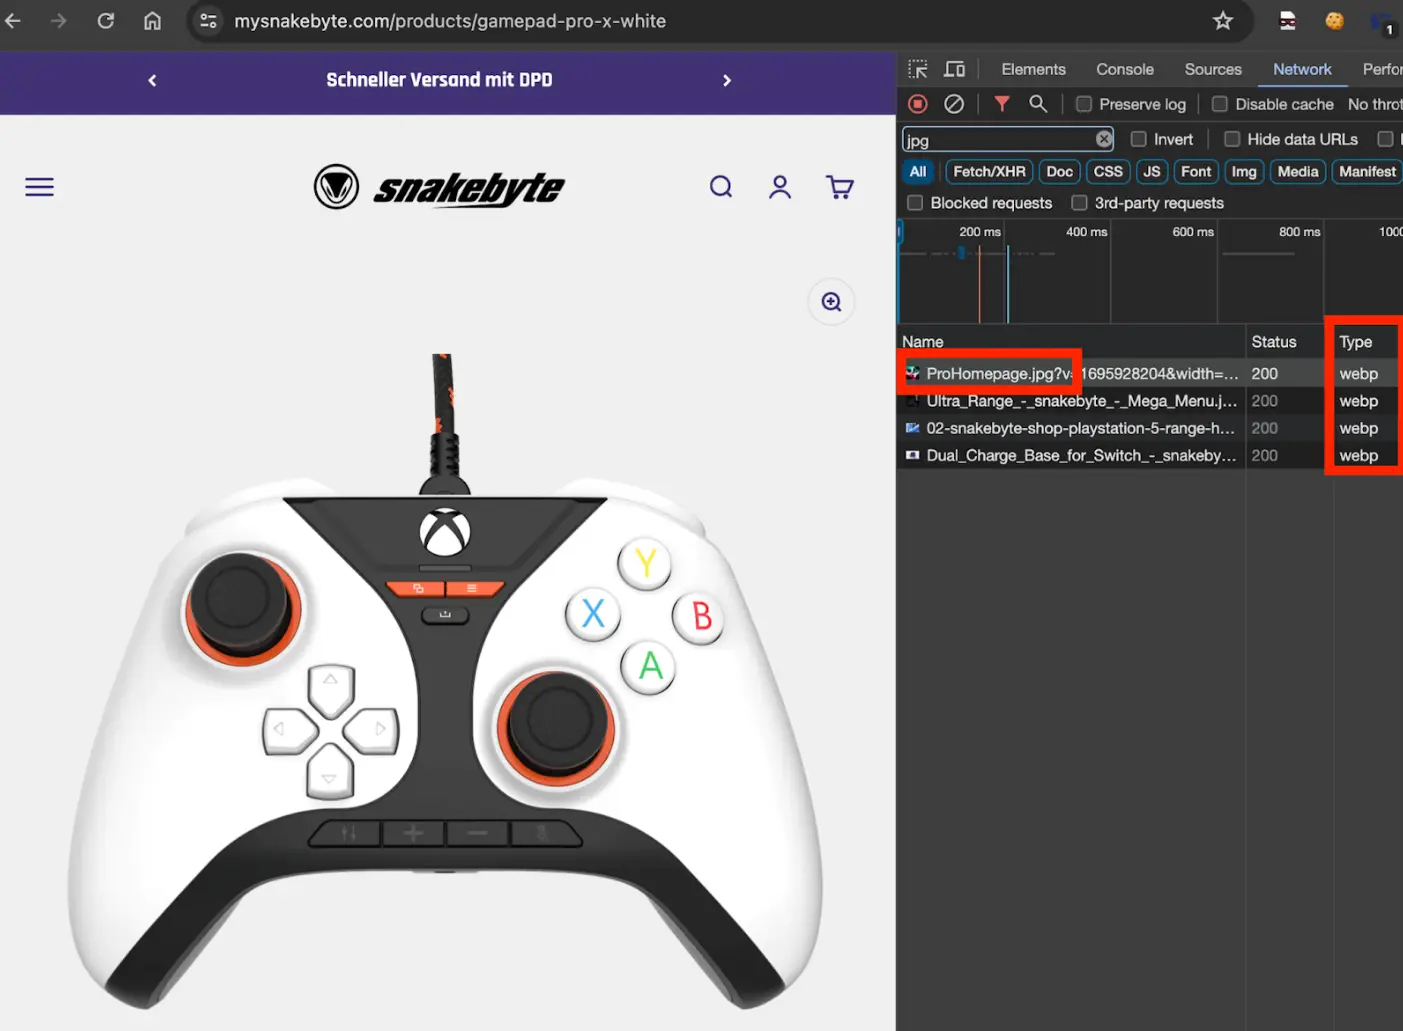Show previous announcement with left chevron
1403x1031 pixels.
pyautogui.click(x=152, y=80)
